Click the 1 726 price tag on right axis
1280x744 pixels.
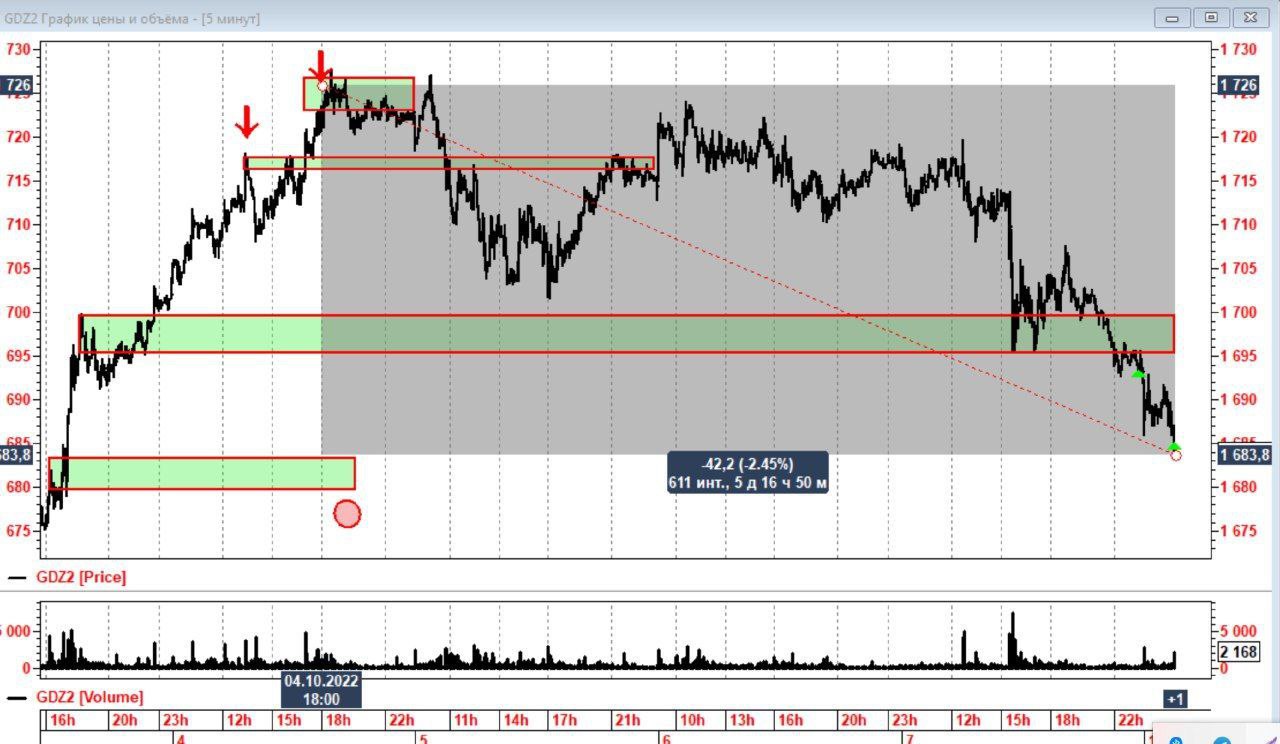point(1241,86)
